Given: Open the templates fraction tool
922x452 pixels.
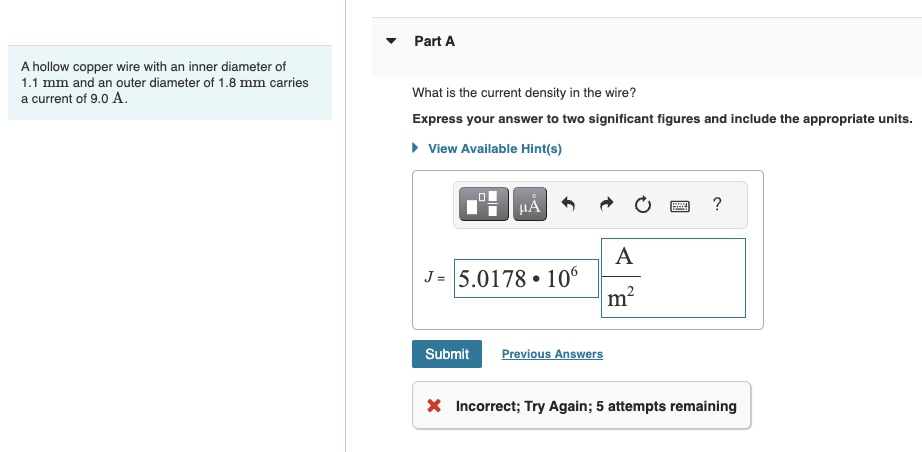Looking at the screenshot, I should pos(483,205).
